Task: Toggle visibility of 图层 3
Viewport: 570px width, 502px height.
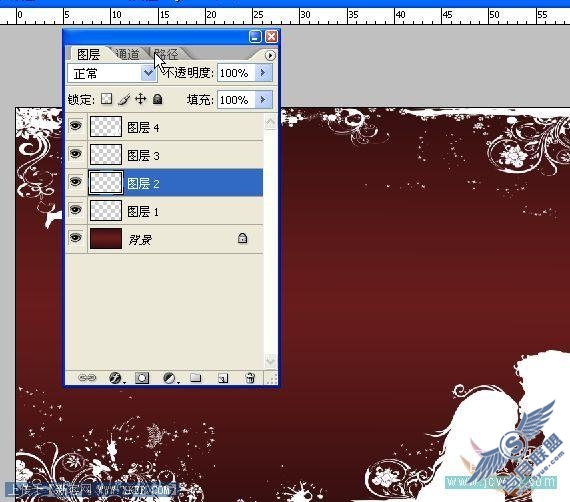Action: pos(76,154)
